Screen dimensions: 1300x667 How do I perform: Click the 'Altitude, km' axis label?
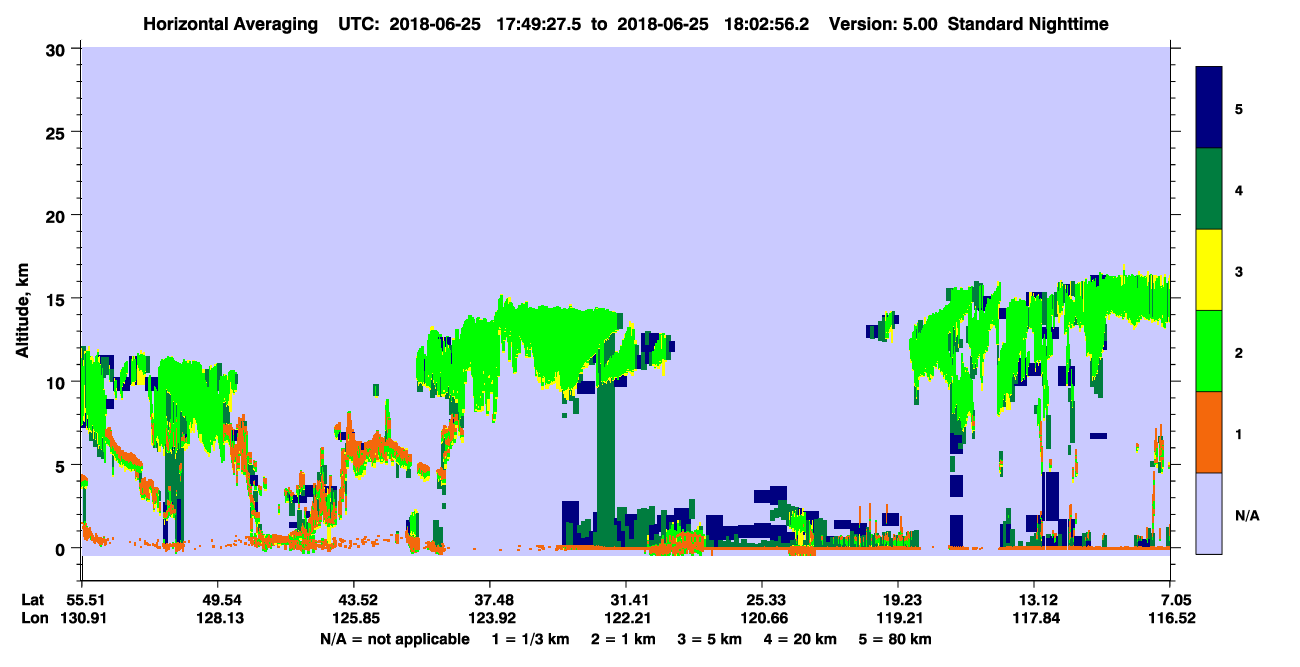pyautogui.click(x=22, y=313)
